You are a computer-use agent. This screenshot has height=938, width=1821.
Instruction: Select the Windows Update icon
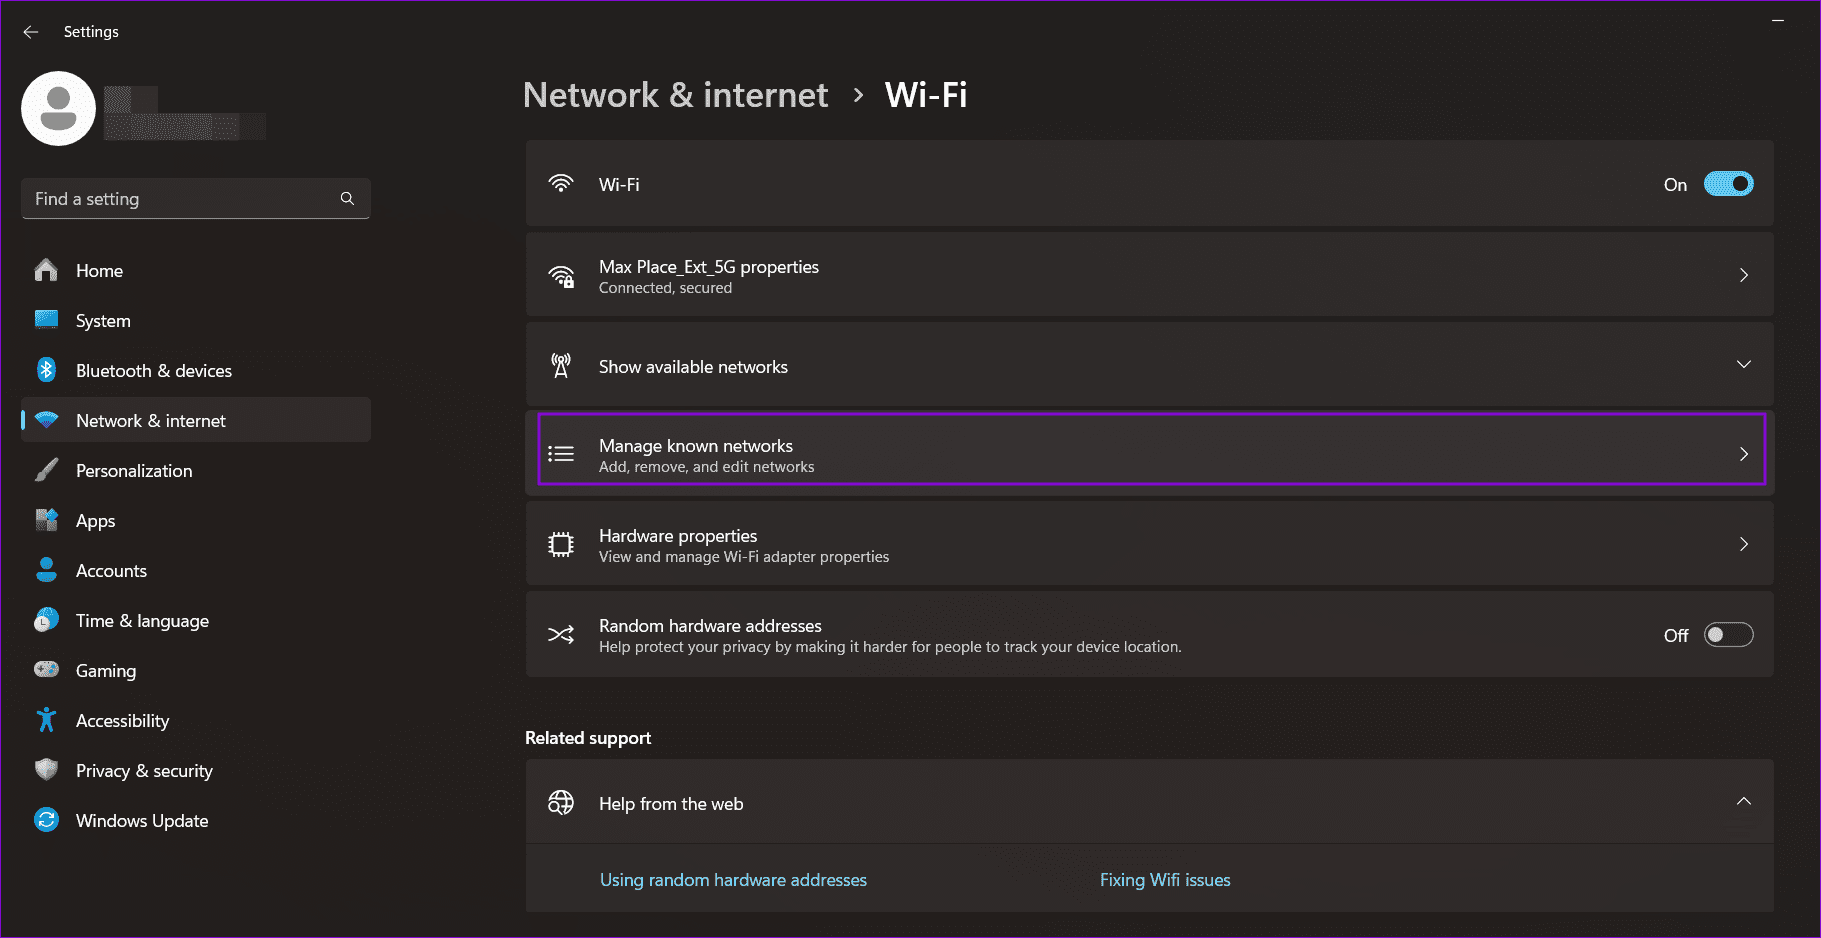tap(46, 820)
